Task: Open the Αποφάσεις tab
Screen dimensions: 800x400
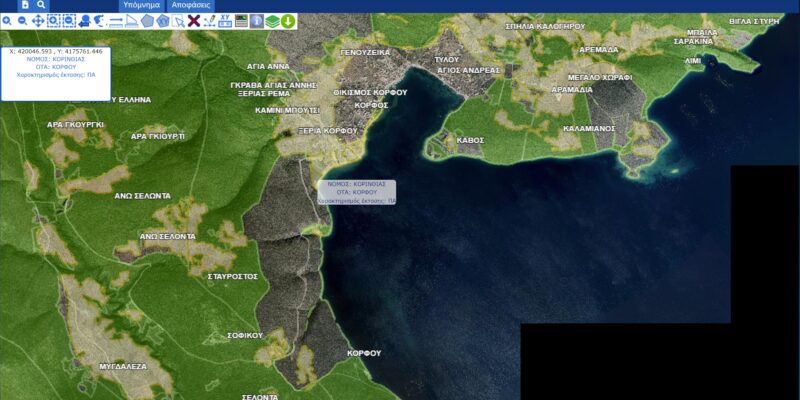Action: click(x=190, y=5)
